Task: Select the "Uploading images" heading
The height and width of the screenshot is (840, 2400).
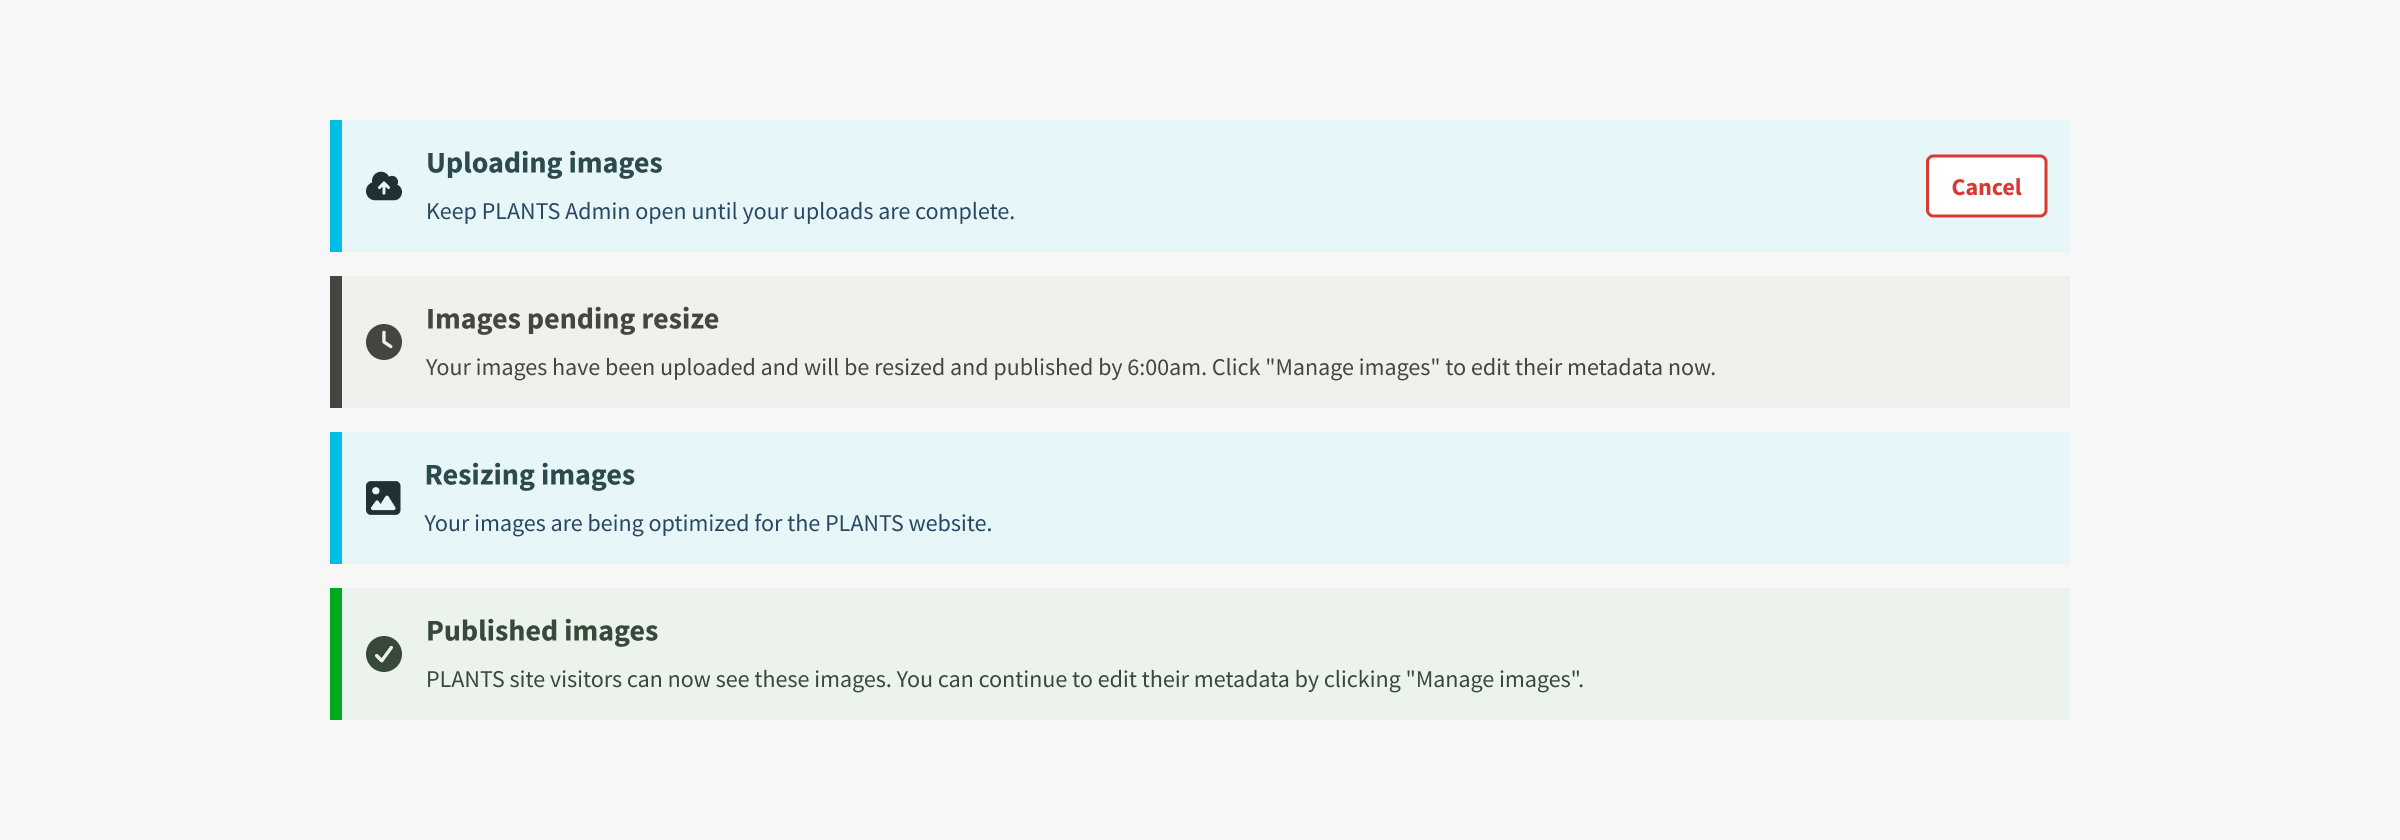Action: coord(544,163)
